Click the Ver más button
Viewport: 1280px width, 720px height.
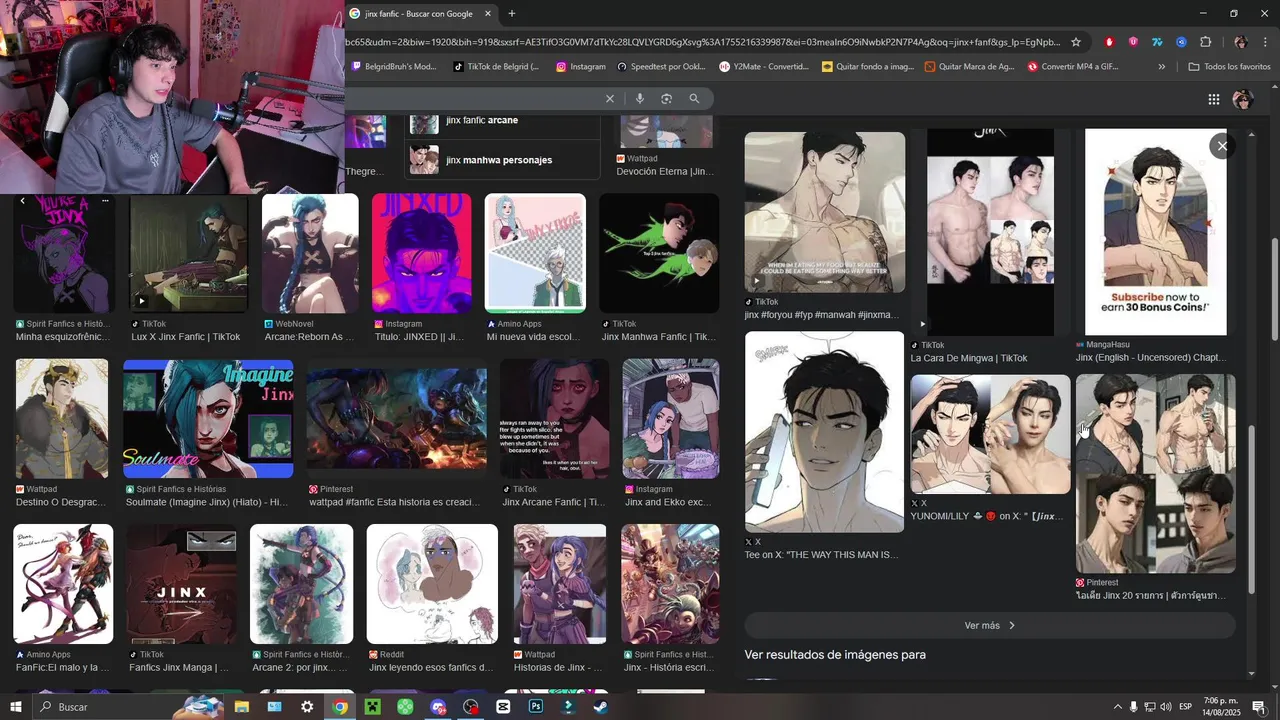pyautogui.click(x=990, y=625)
